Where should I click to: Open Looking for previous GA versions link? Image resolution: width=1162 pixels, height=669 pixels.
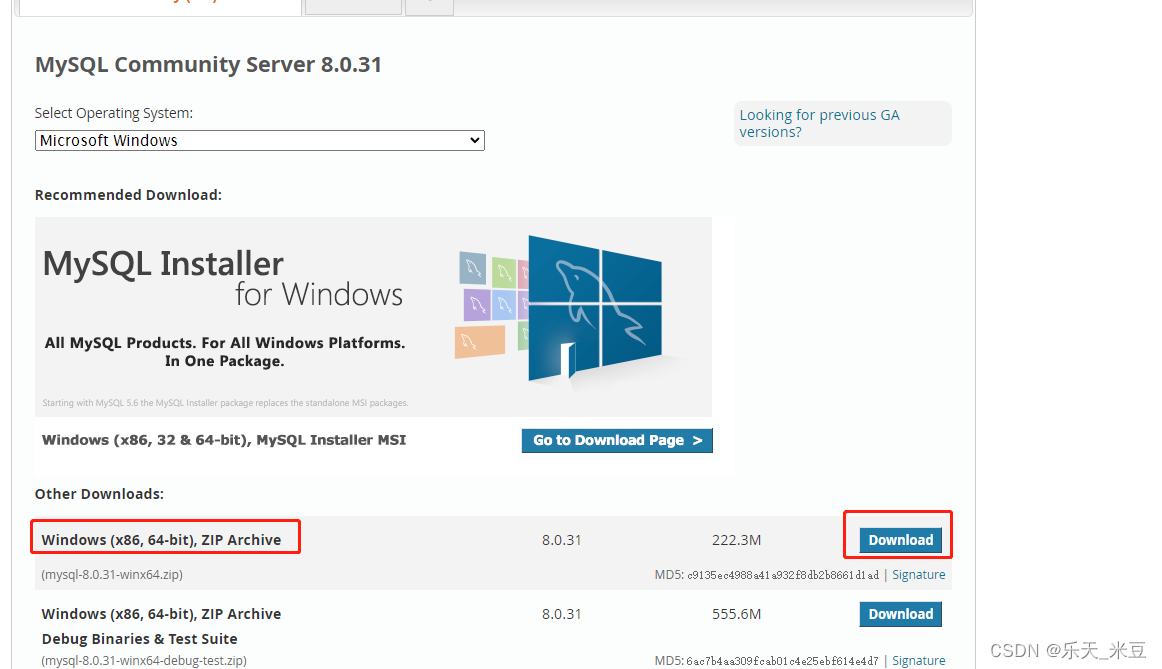click(819, 124)
